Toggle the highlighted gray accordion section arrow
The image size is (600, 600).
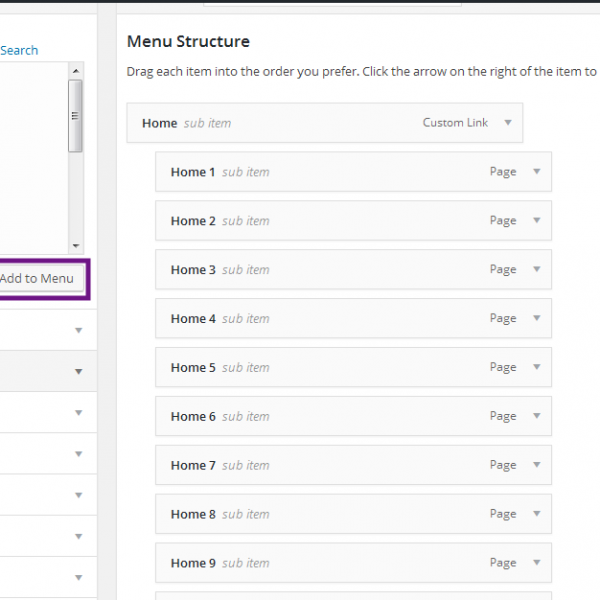(78, 372)
